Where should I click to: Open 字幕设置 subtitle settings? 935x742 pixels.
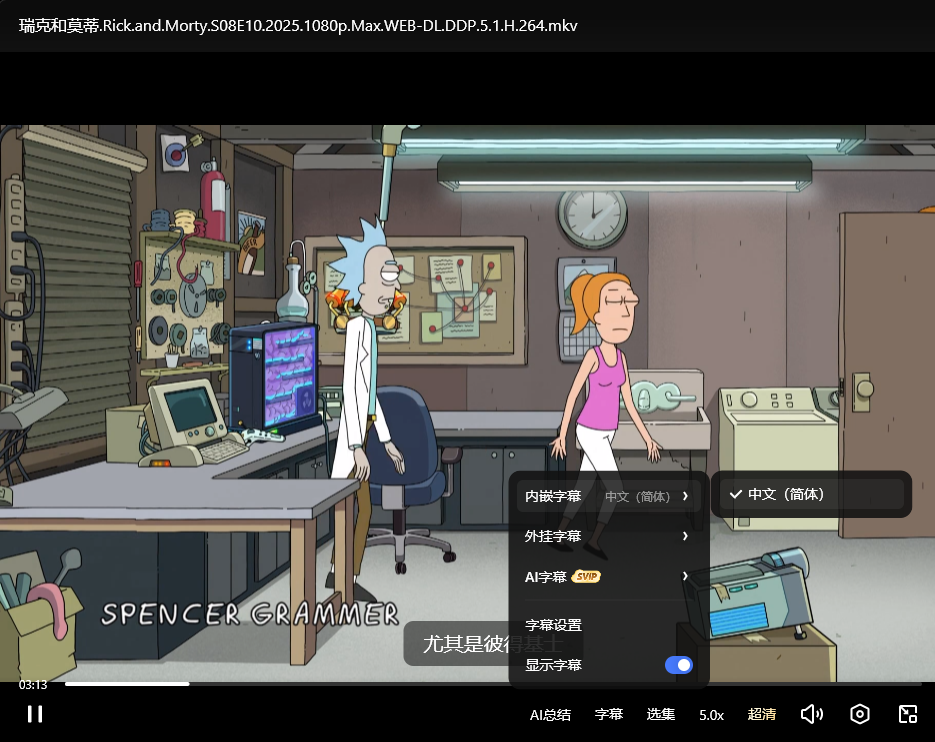(553, 625)
